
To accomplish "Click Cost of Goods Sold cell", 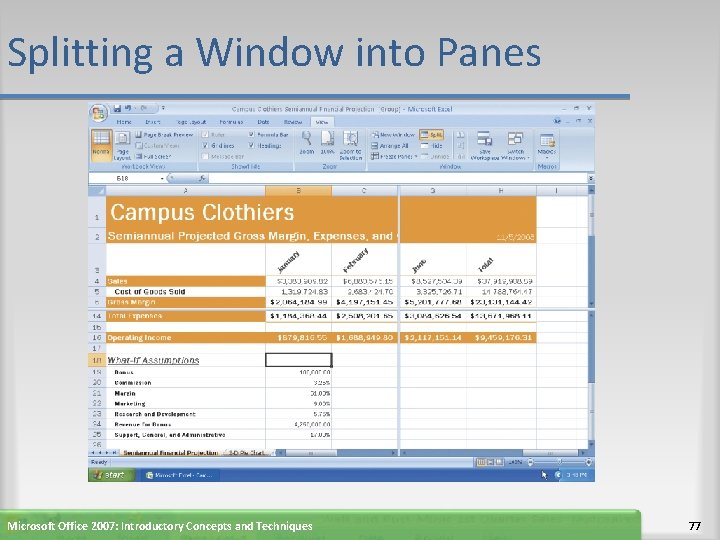I will [x=186, y=292].
